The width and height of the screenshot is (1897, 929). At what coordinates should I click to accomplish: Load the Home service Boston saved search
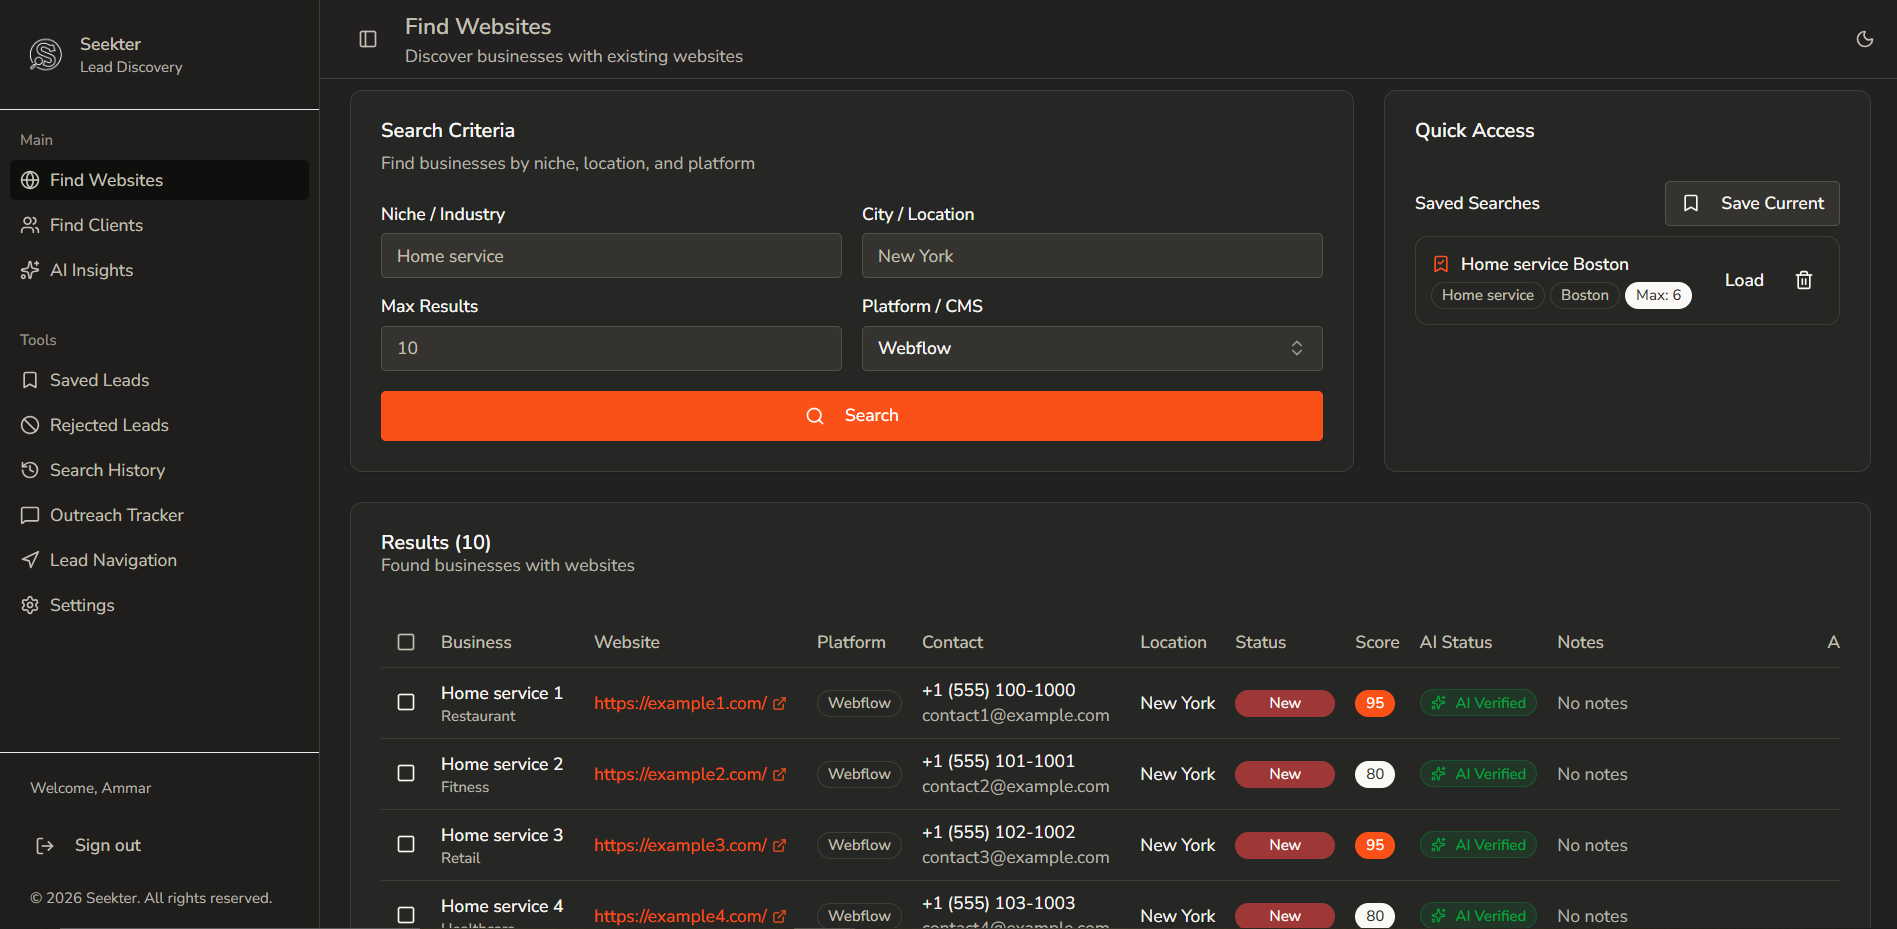(x=1743, y=280)
